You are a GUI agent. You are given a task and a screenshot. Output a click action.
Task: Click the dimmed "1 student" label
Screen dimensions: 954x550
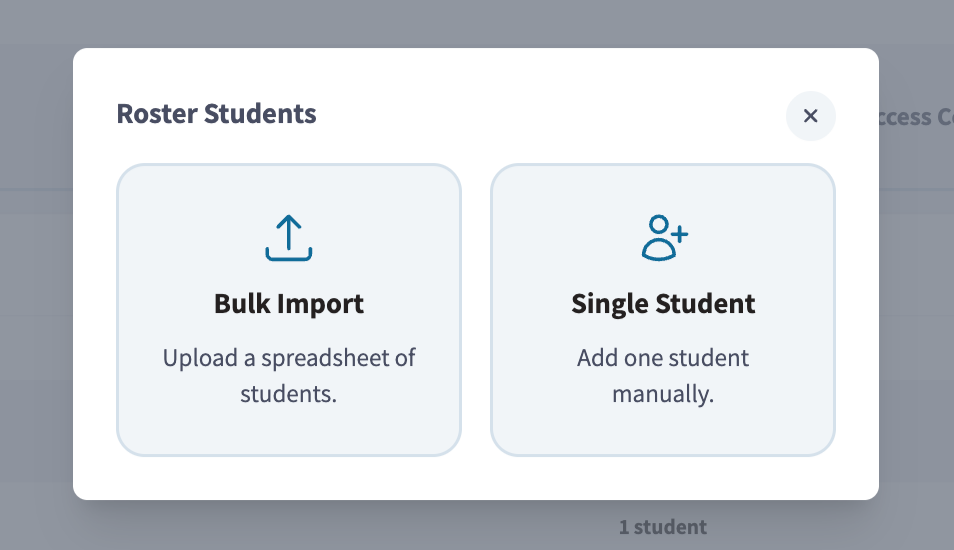663,527
